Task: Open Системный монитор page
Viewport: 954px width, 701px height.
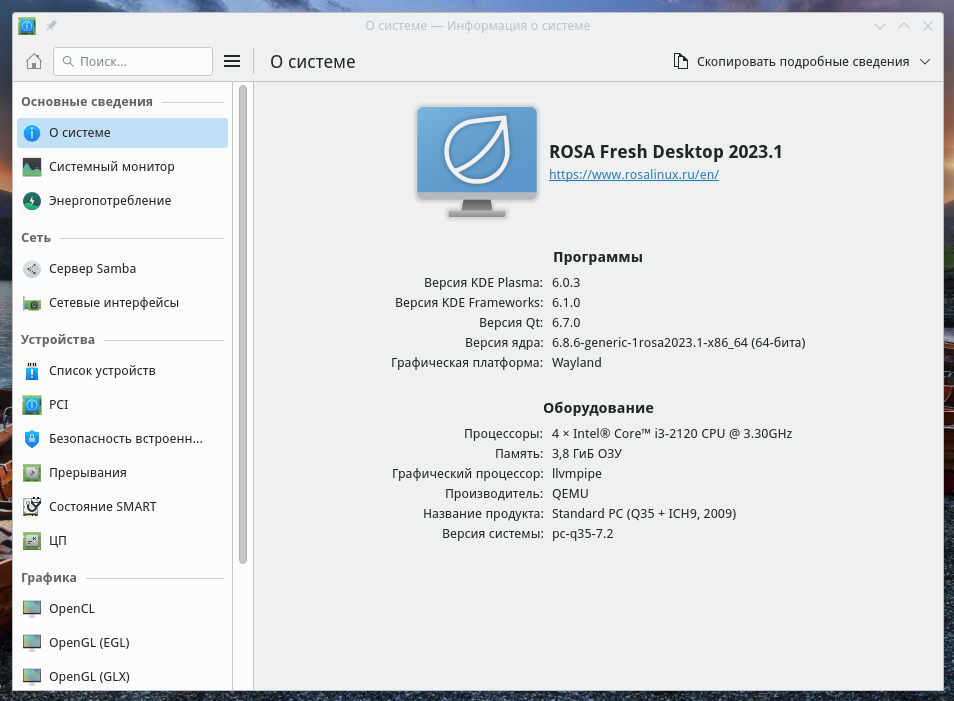Action: tap(122, 167)
